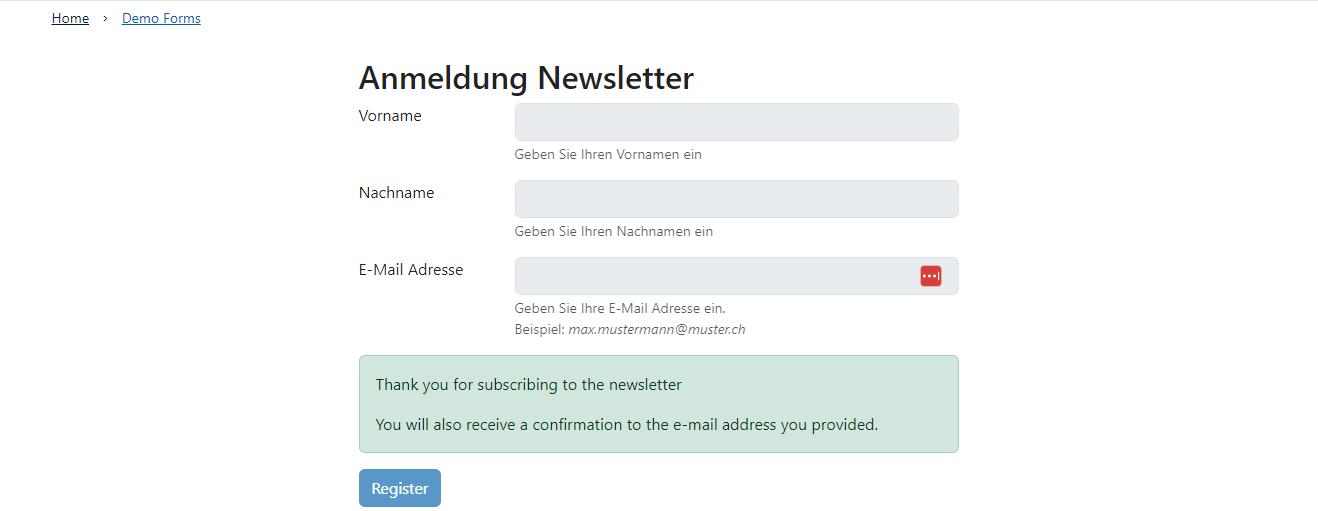Click the Vorname field label
Screen dimensions: 1318x511
(390, 116)
